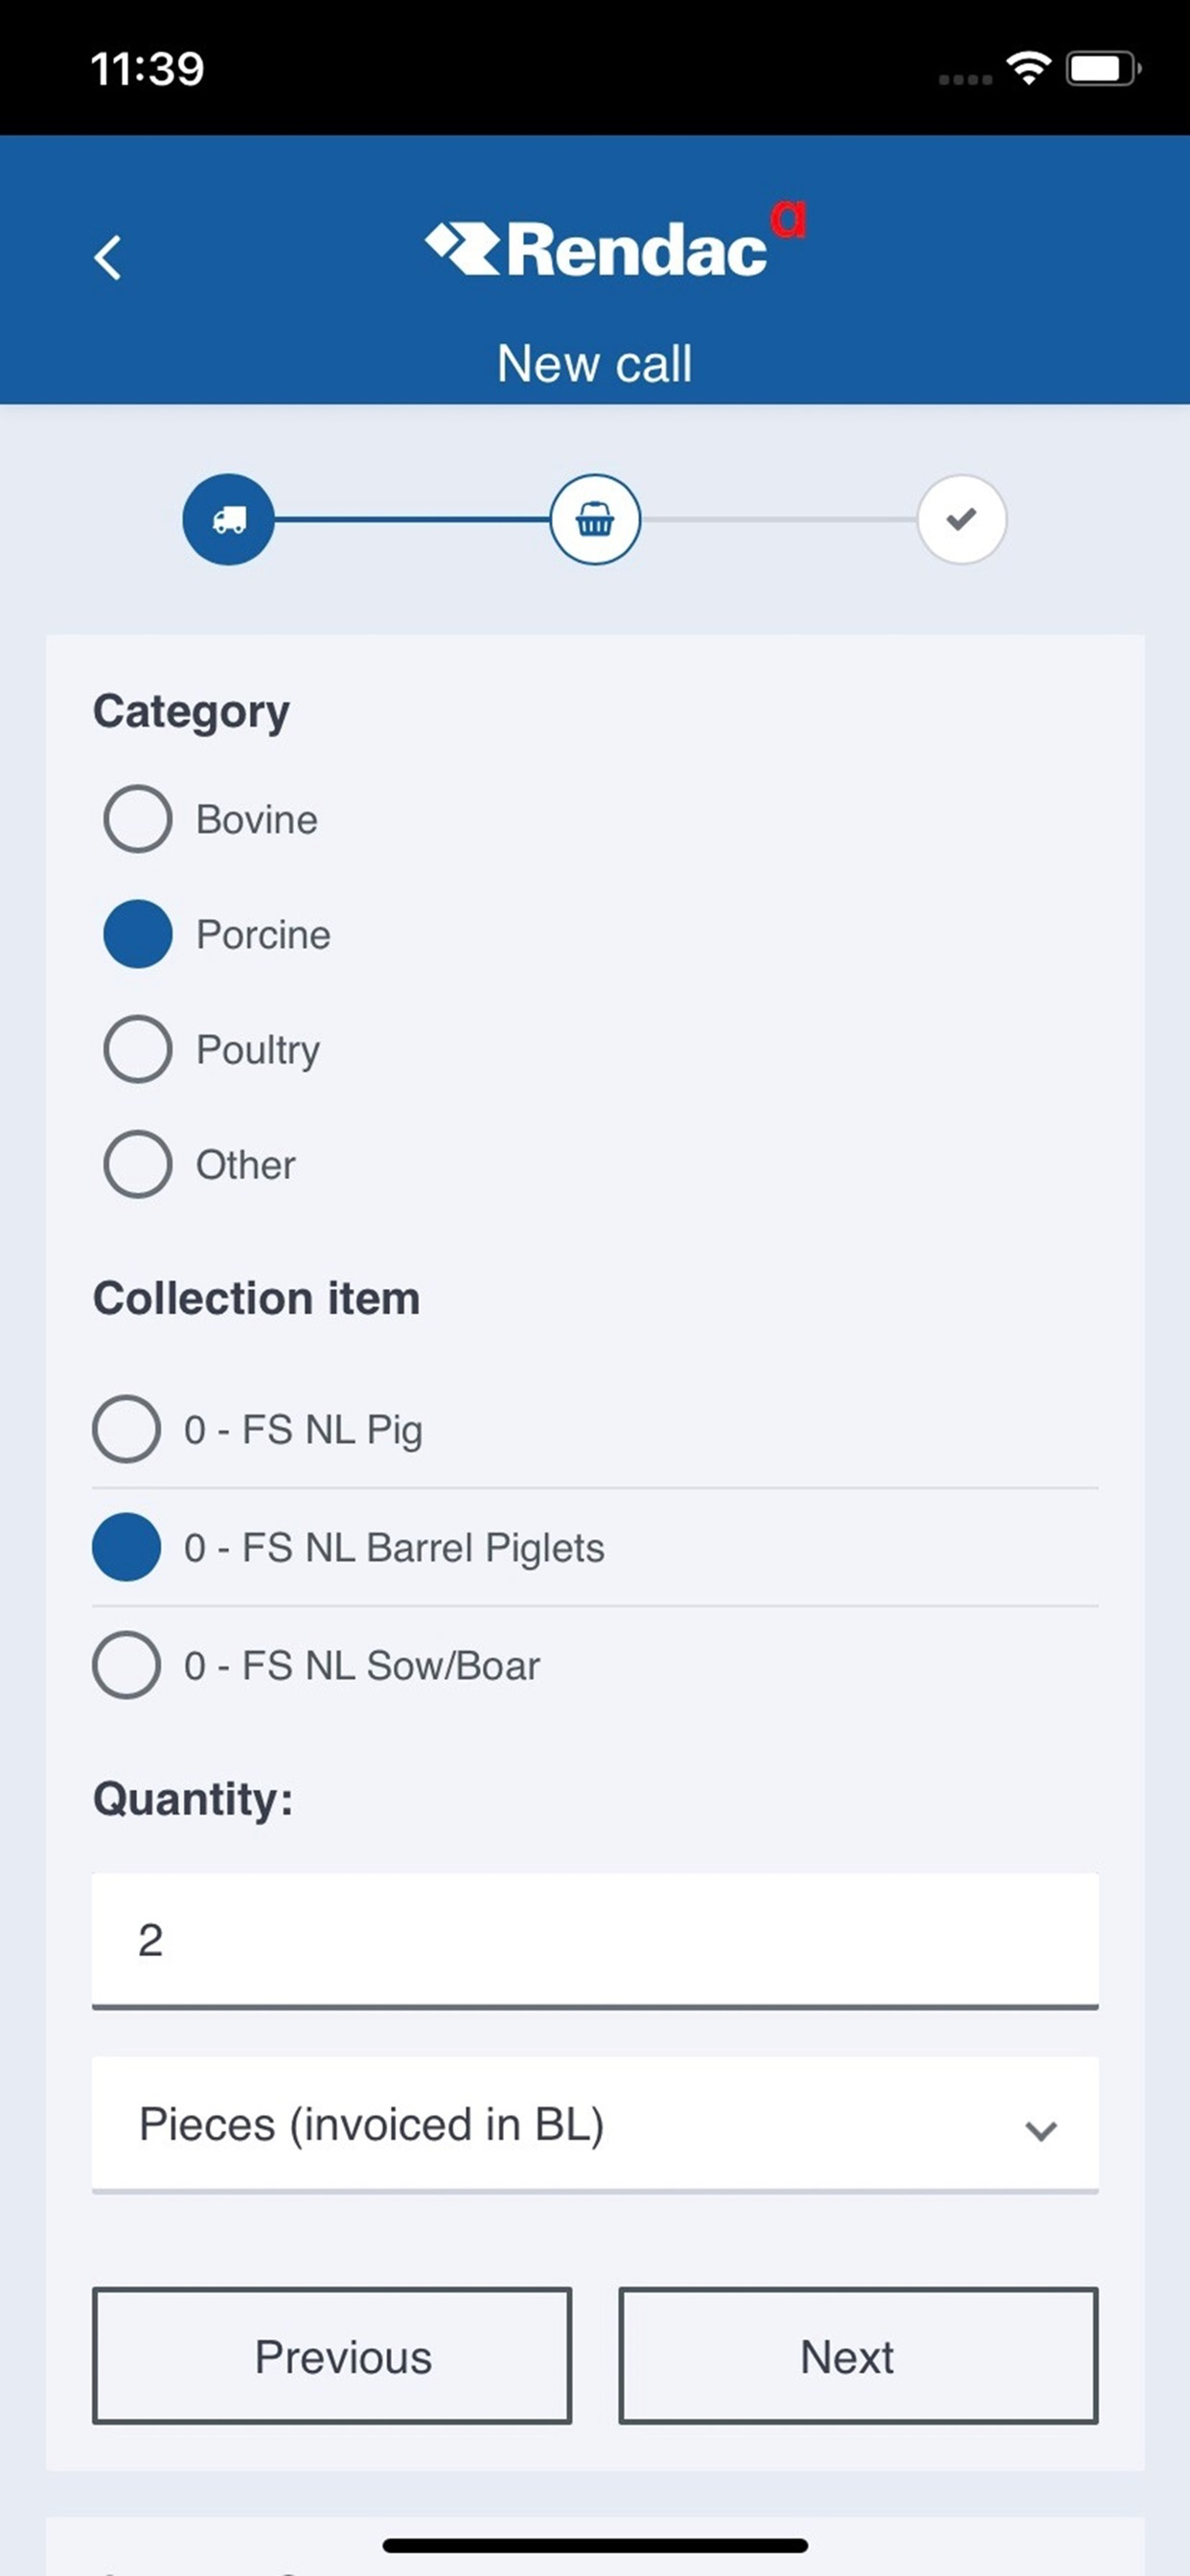Select 0 - FS NL Pig item

(x=595, y=1429)
